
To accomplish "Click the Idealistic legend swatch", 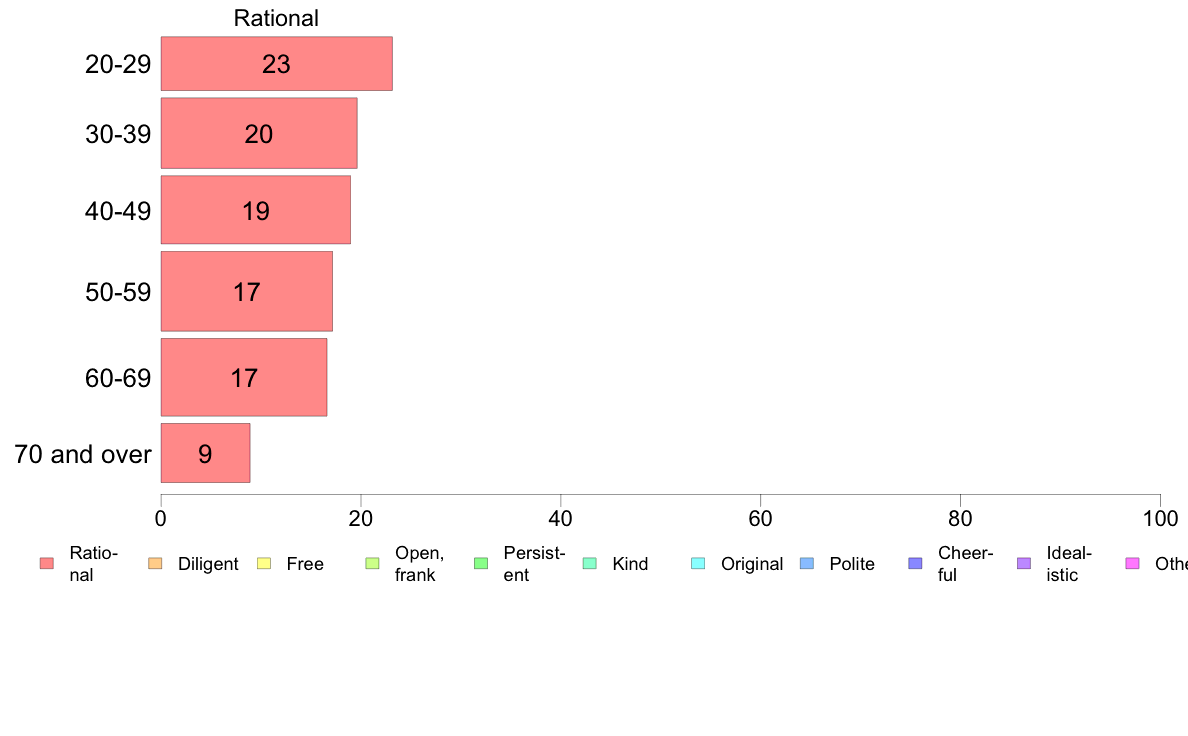I will point(1024,563).
